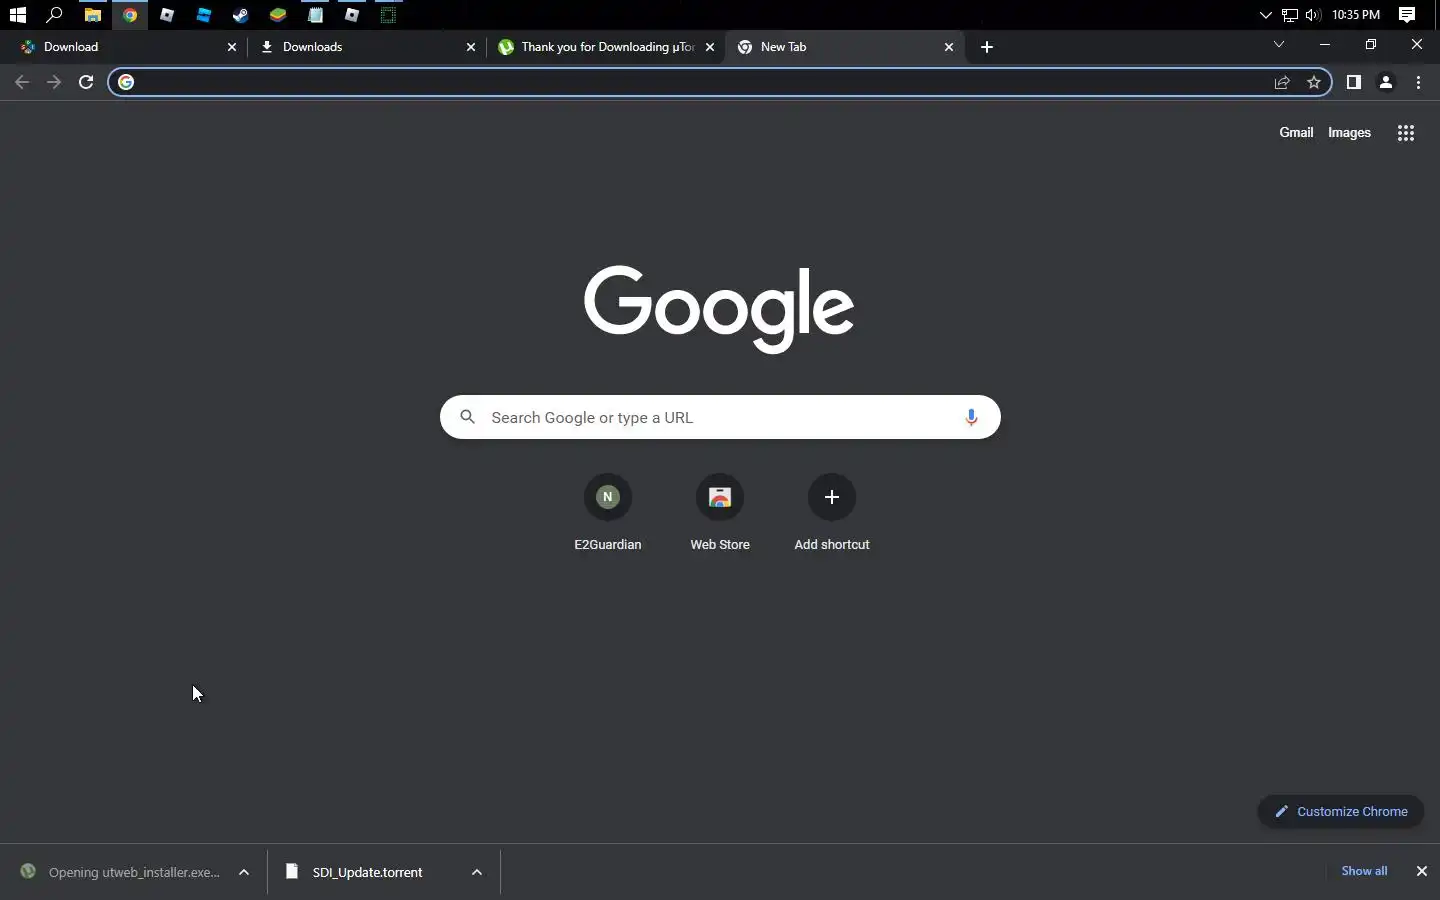Click the taskbar clock showing 10:35 PM
Viewport: 1440px width, 900px height.
1356,15
